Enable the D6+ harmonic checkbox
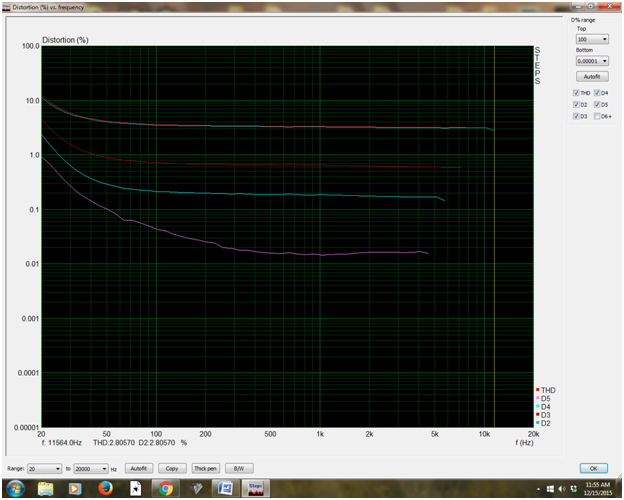 [x=598, y=116]
